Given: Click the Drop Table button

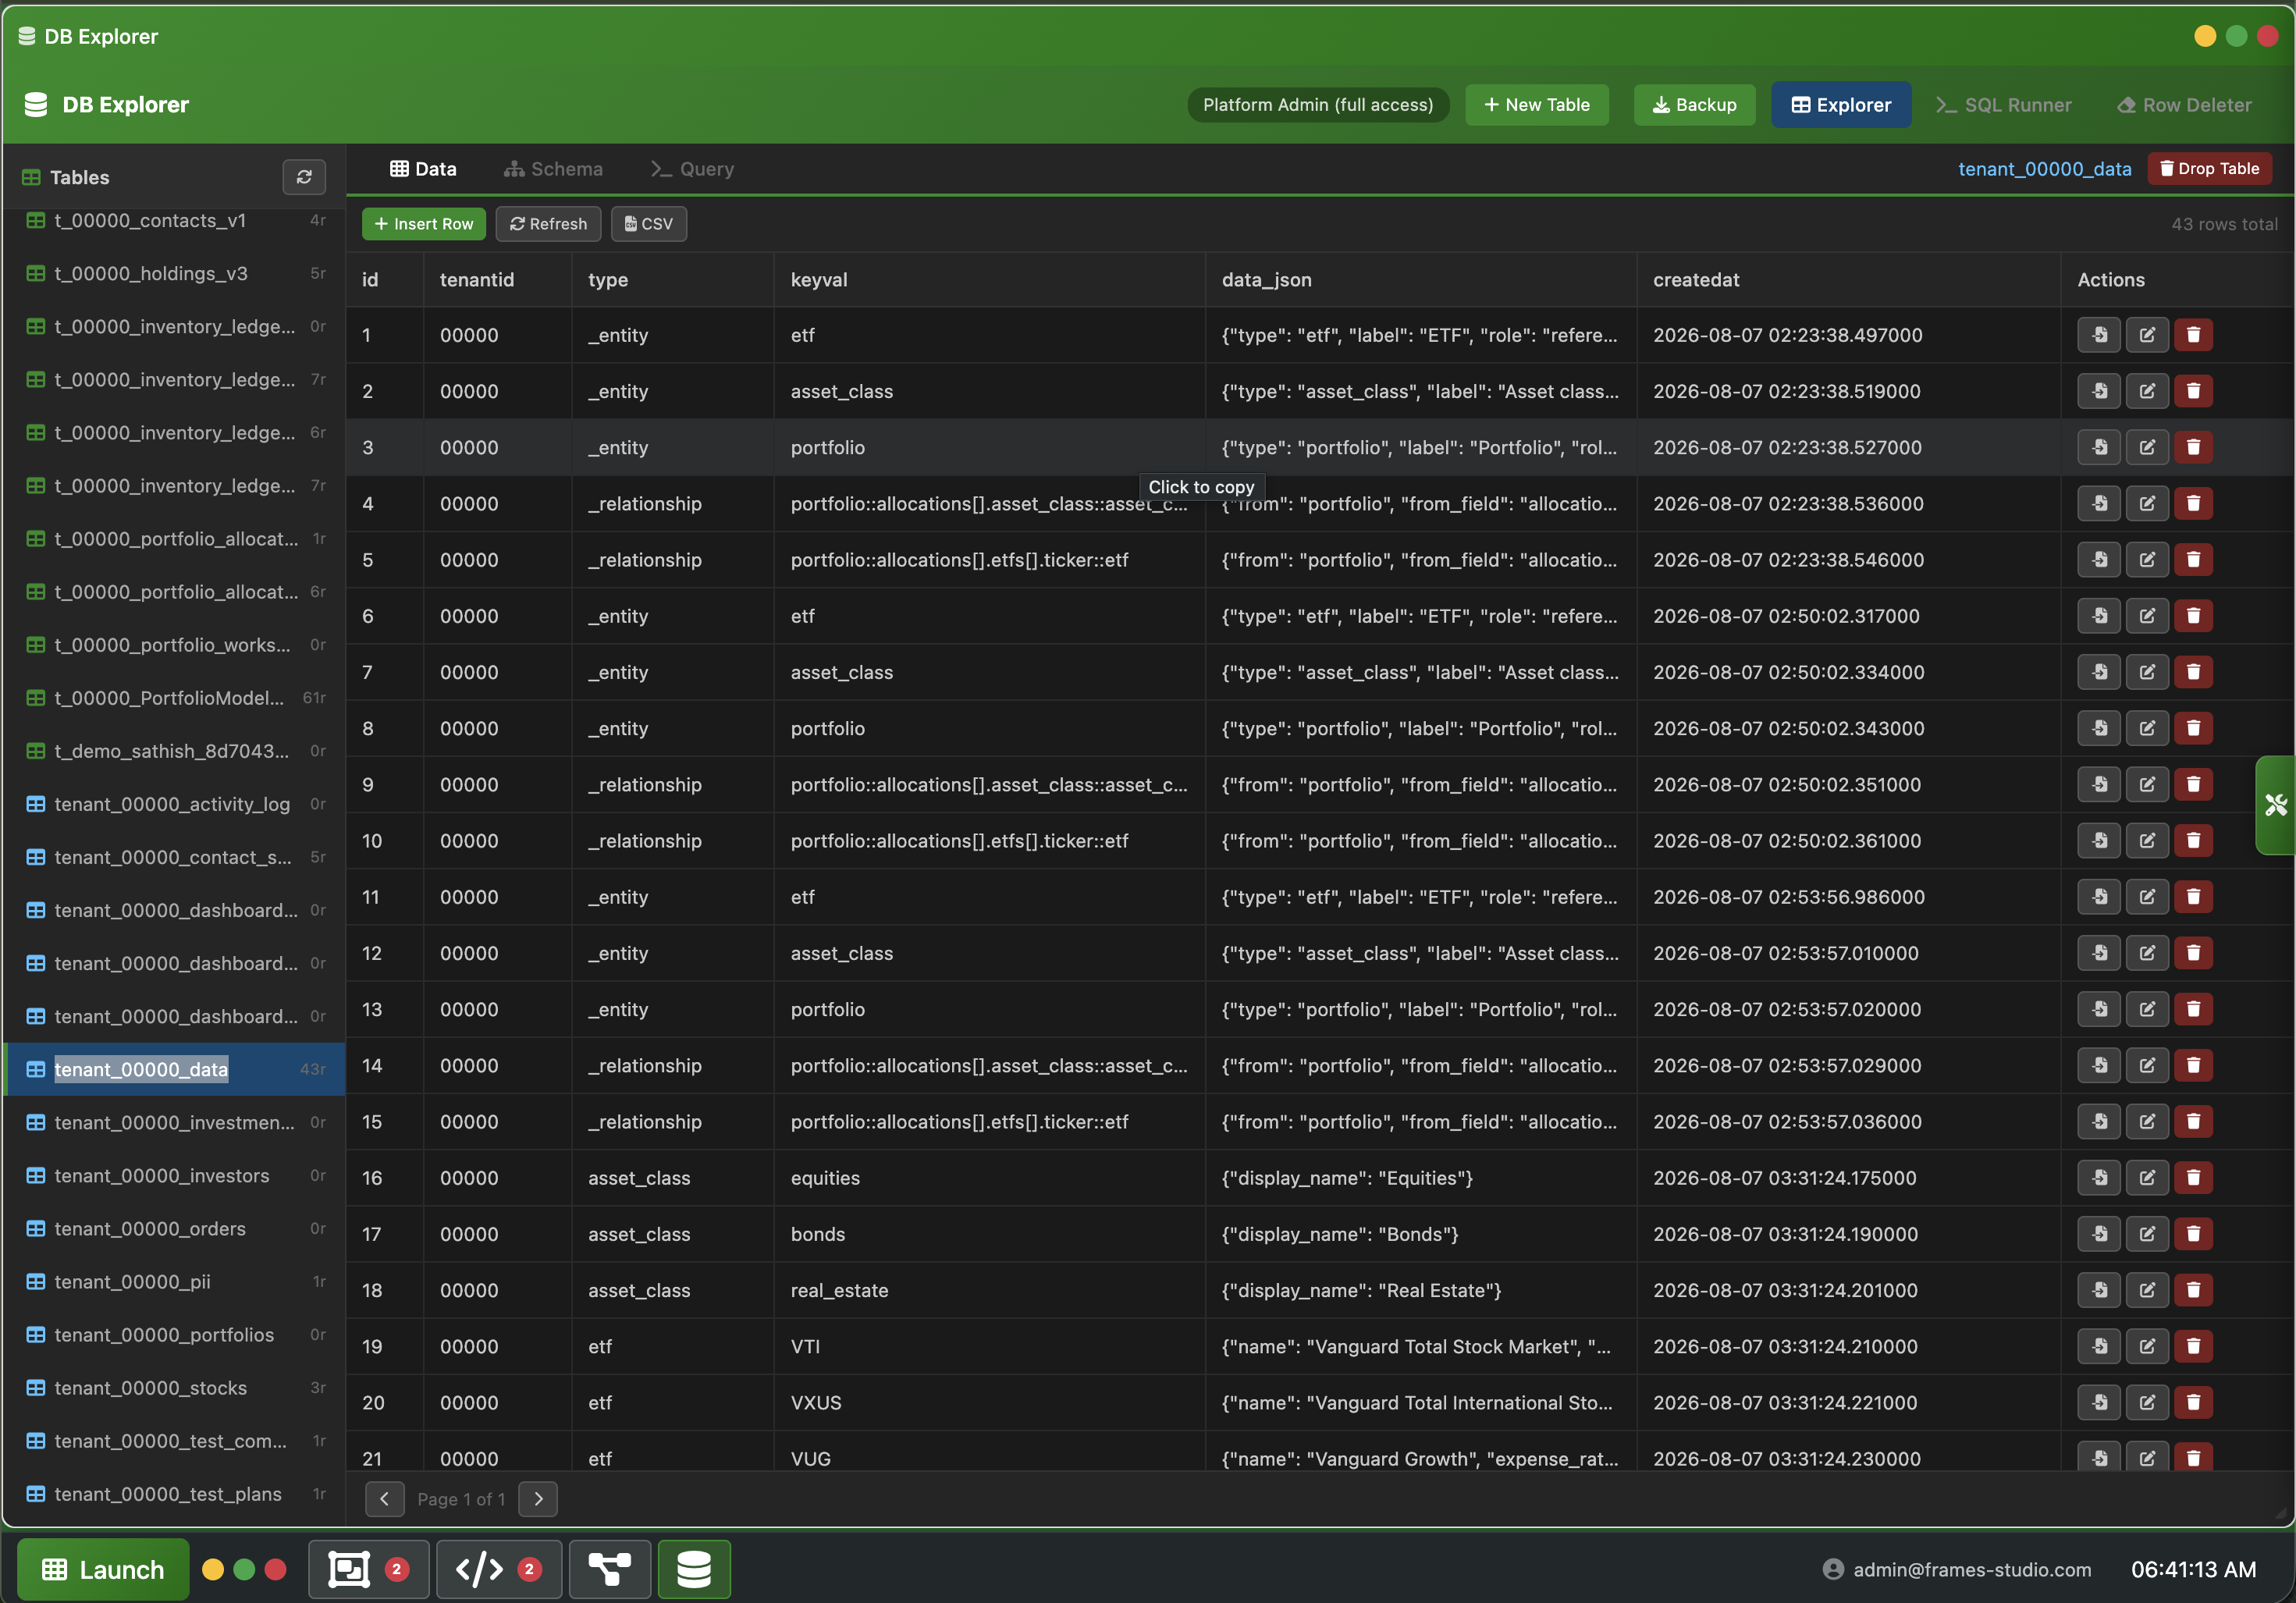Looking at the screenshot, I should click(2210, 168).
